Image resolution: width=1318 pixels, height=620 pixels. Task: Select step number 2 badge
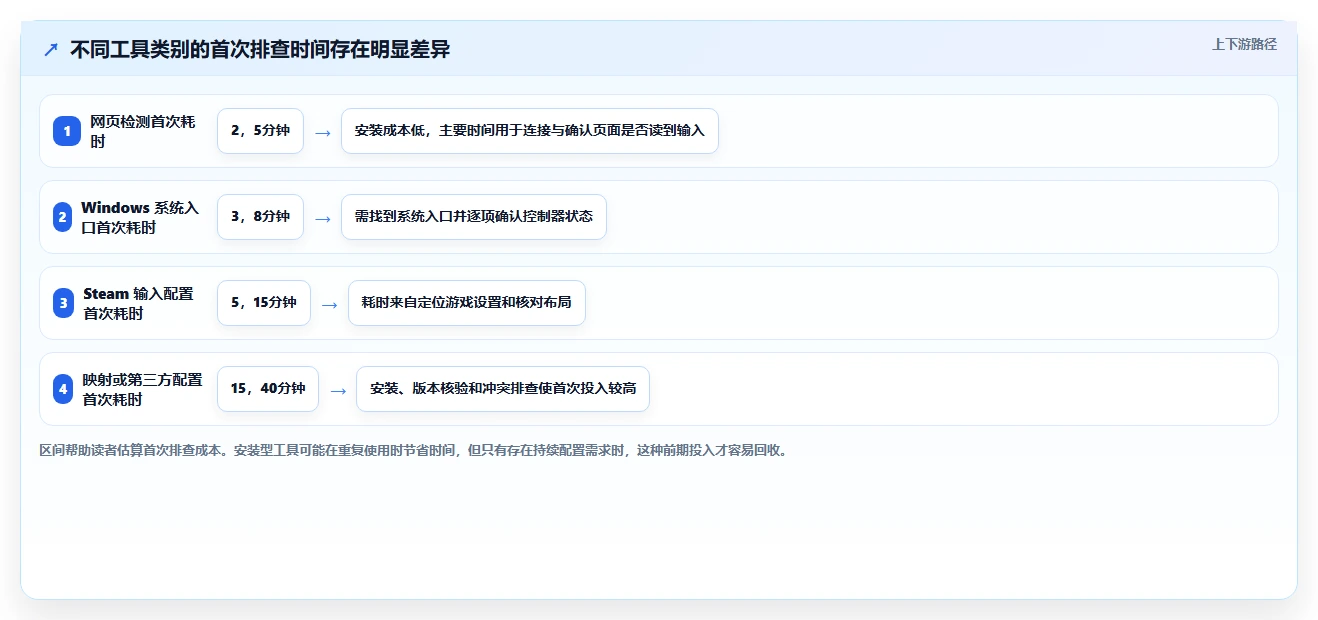(x=63, y=217)
